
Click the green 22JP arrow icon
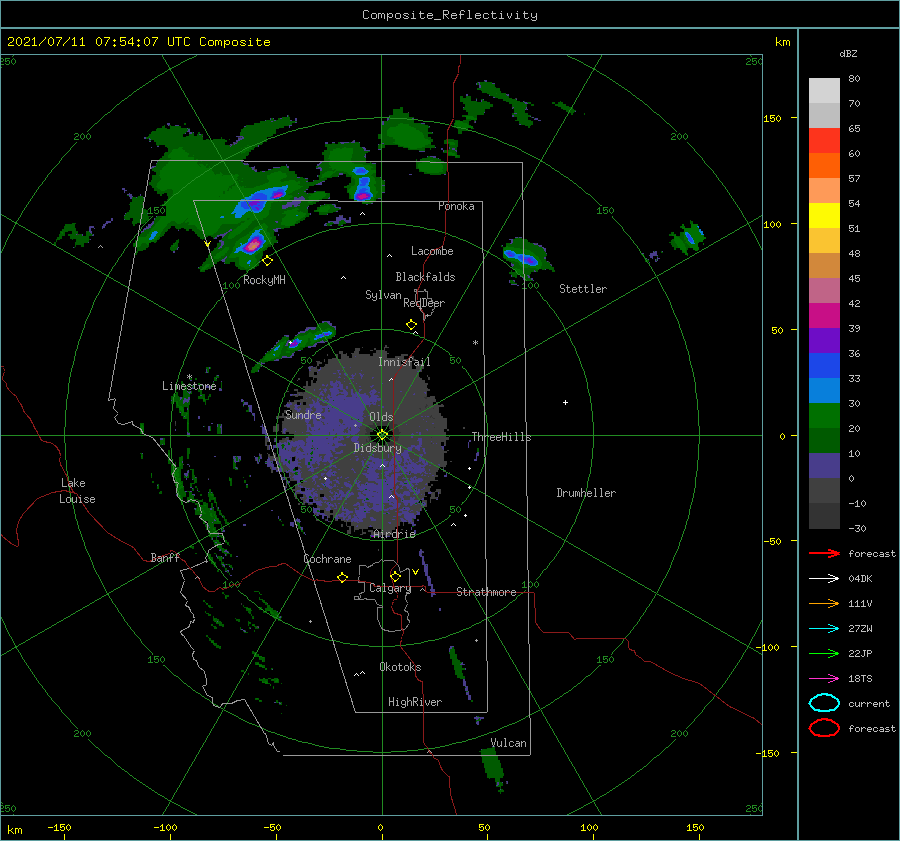824,653
